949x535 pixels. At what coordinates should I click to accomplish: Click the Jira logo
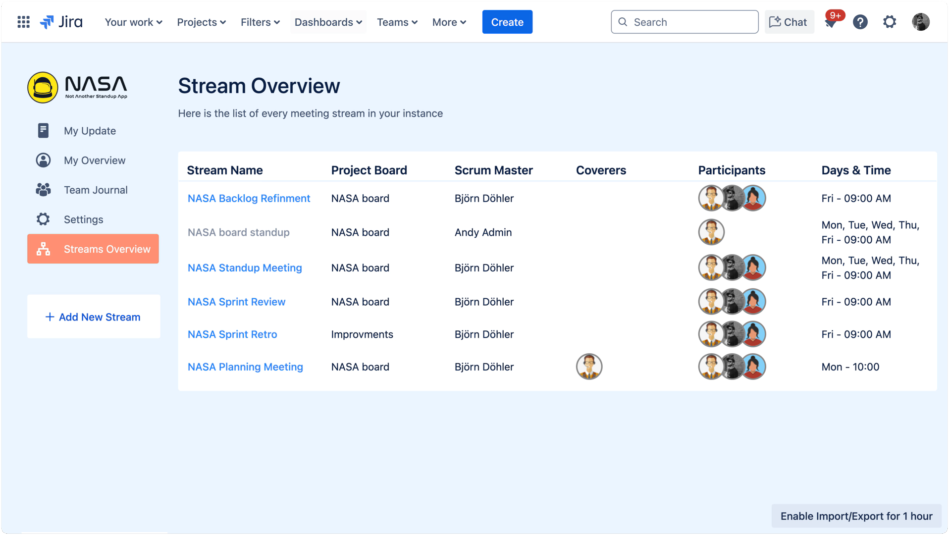pyautogui.click(x=61, y=22)
